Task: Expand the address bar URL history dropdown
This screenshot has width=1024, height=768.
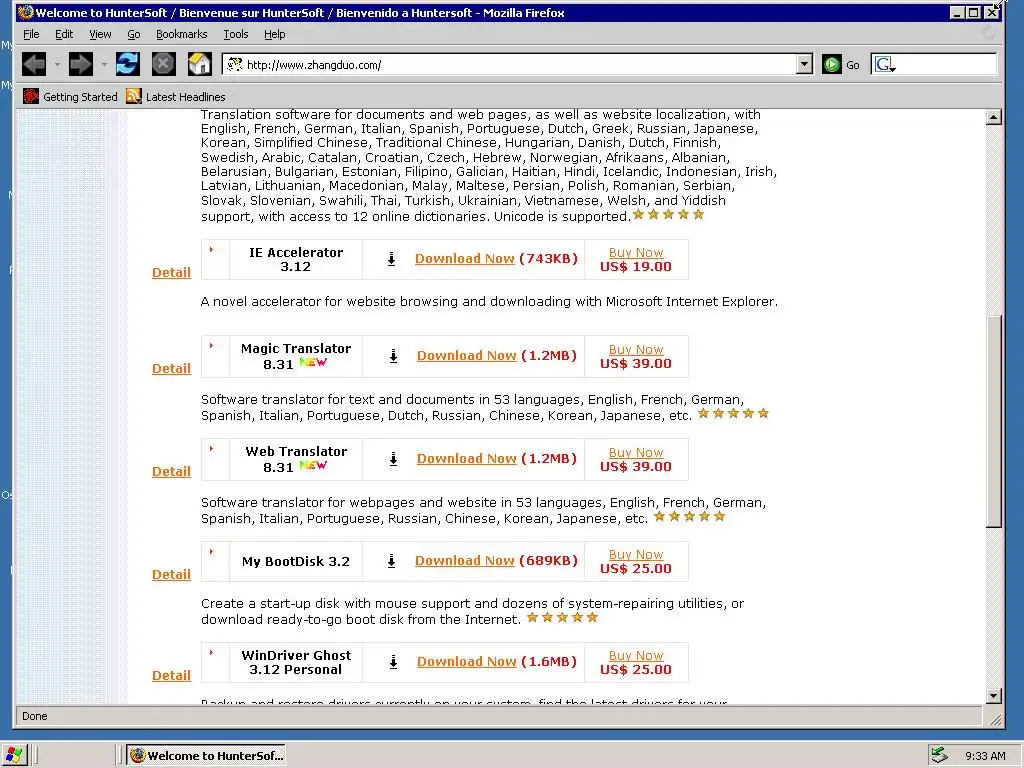Action: point(805,64)
